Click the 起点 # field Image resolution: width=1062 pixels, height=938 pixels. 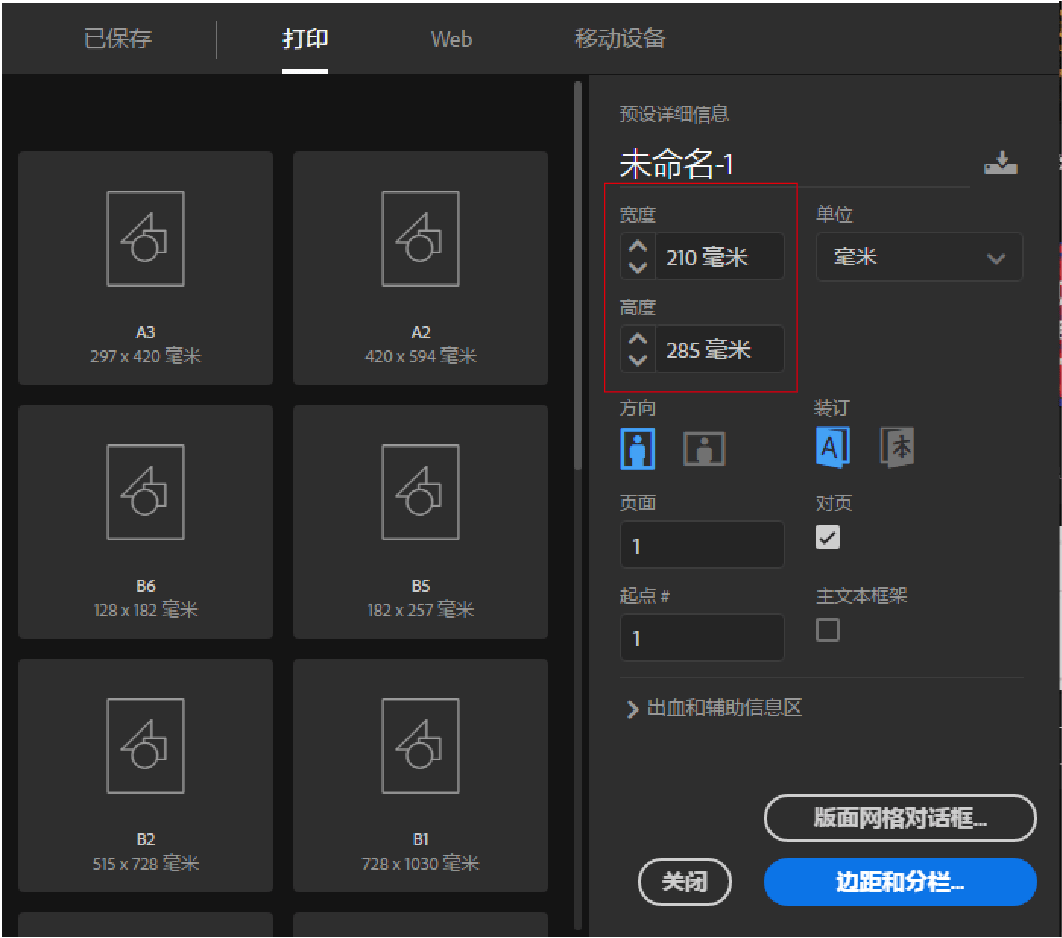(702, 637)
